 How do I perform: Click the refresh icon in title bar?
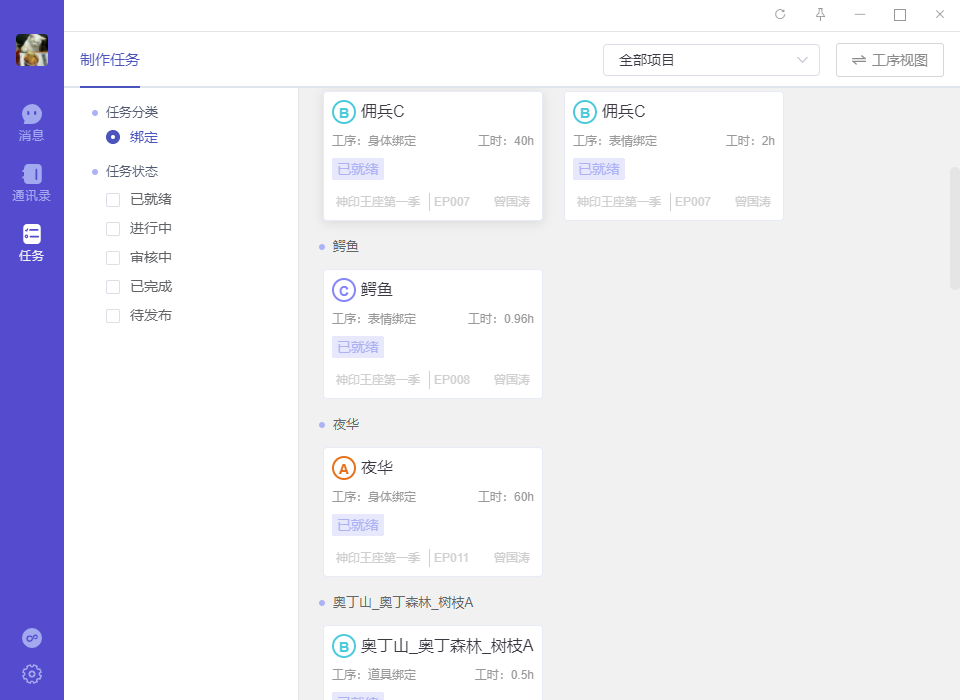click(x=780, y=14)
